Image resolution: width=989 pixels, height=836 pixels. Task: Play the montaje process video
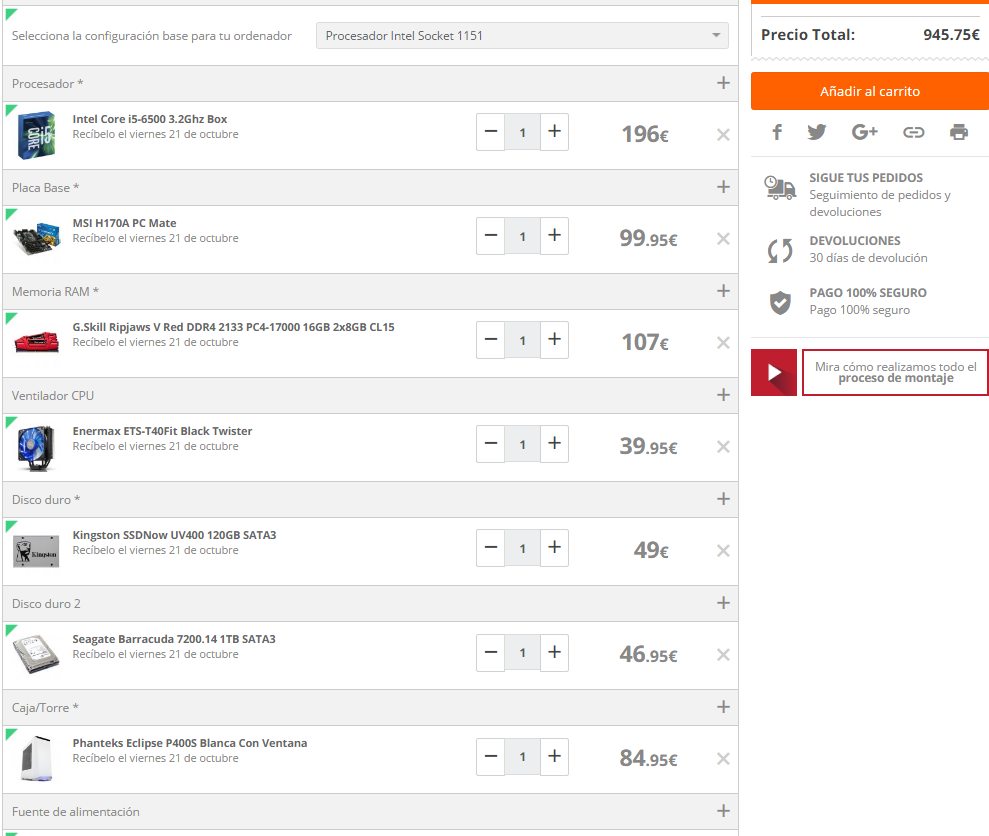tap(774, 372)
